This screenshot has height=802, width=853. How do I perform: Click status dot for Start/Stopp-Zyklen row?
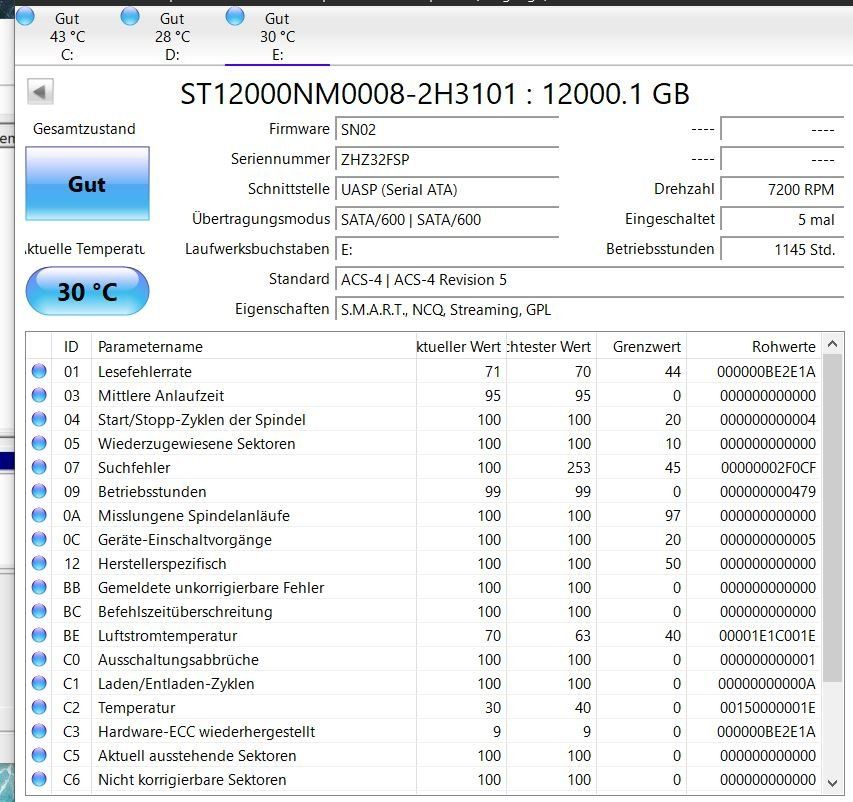coord(39,419)
